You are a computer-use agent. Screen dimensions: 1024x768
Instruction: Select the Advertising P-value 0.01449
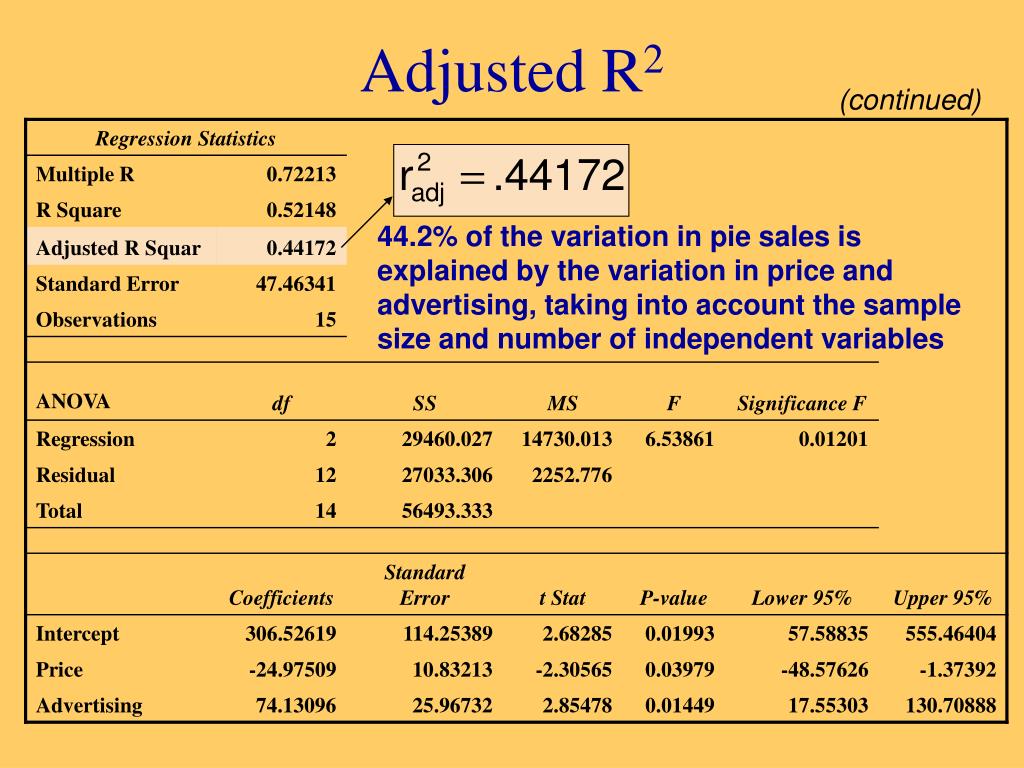pos(679,705)
